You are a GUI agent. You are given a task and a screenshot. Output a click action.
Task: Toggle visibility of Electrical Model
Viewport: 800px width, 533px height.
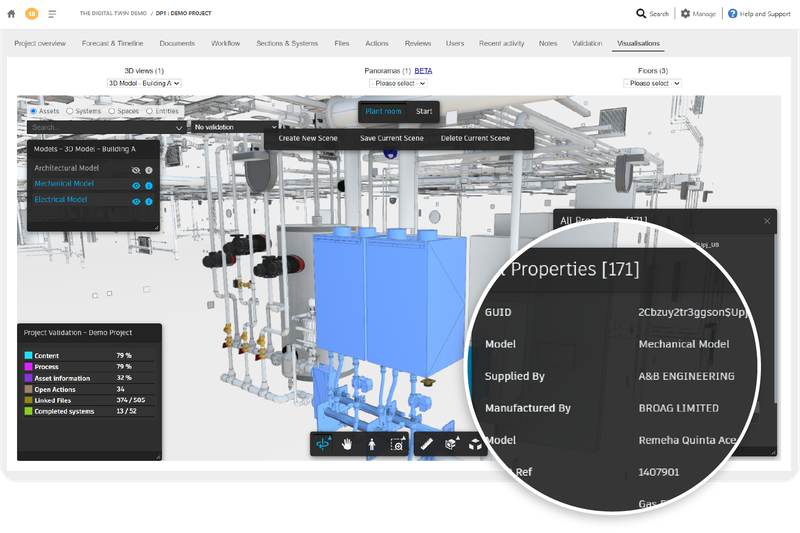click(x=136, y=201)
